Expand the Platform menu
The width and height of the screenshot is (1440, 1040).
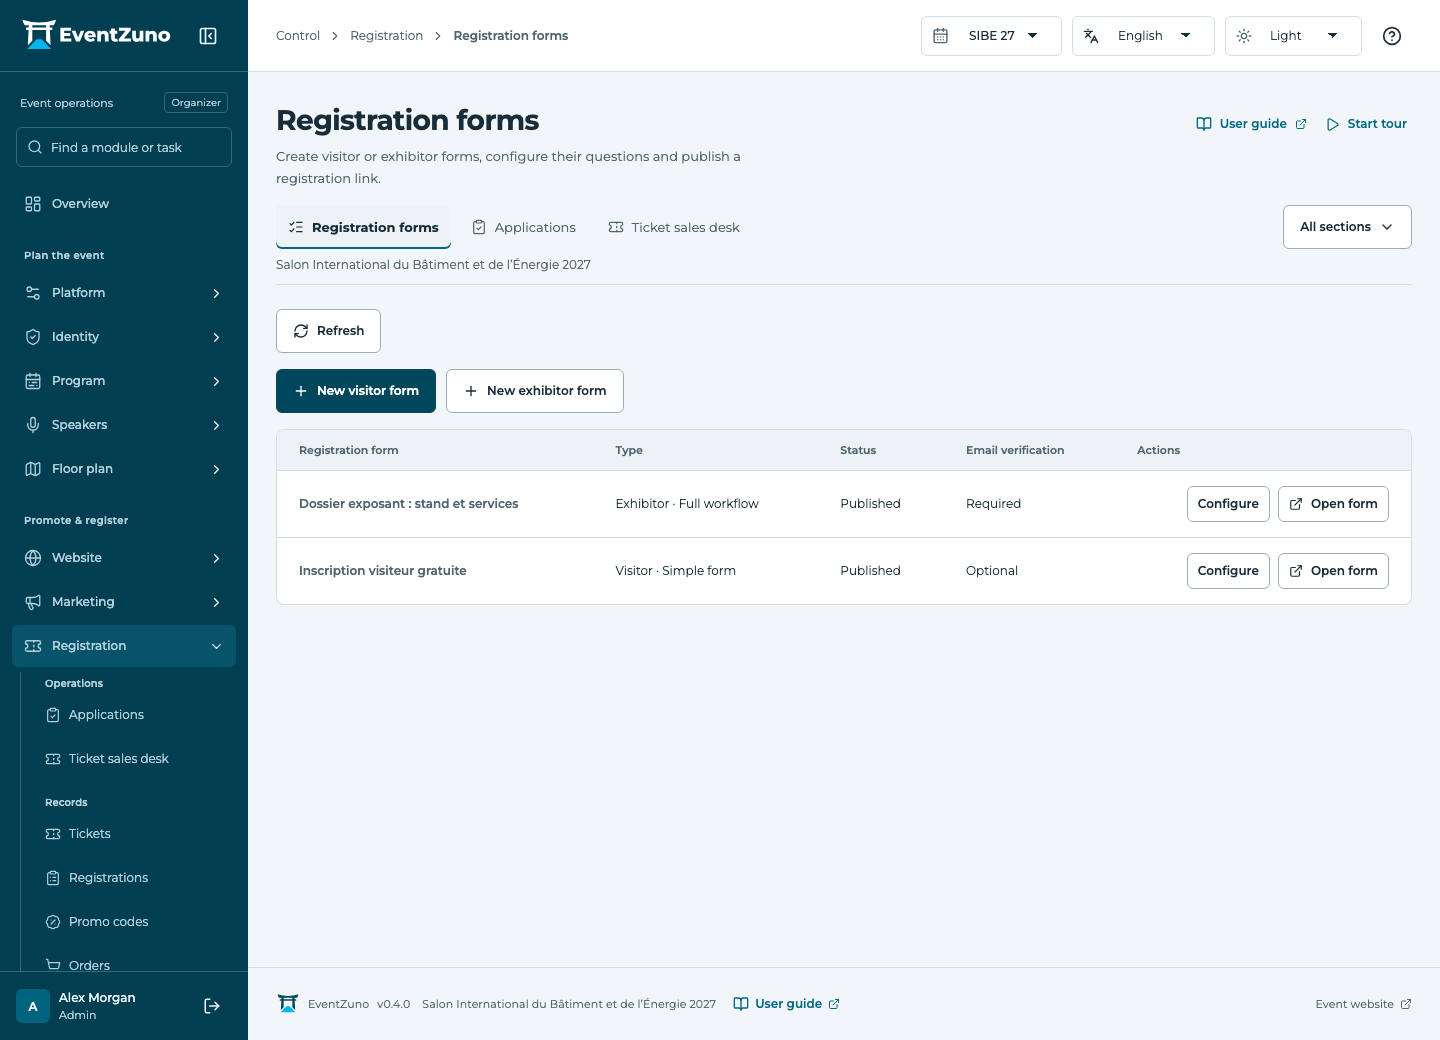124,293
